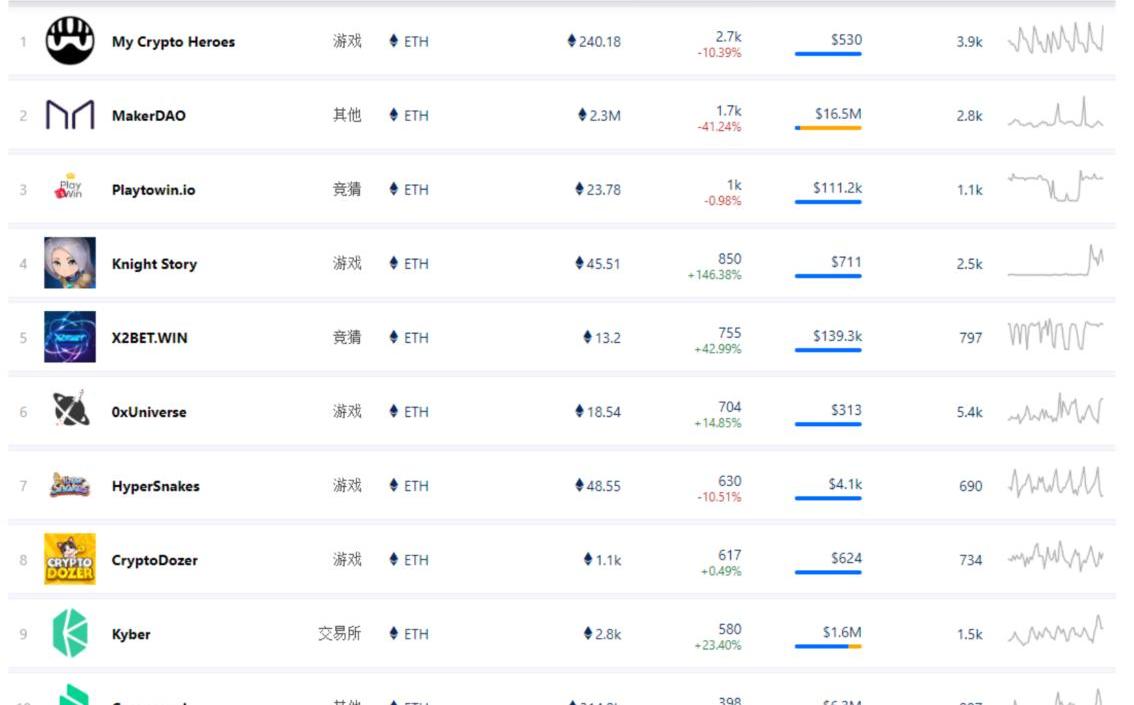Screen dimensions: 1134x705
Task: Click the CryptoDozer logo icon
Action: tap(70, 559)
